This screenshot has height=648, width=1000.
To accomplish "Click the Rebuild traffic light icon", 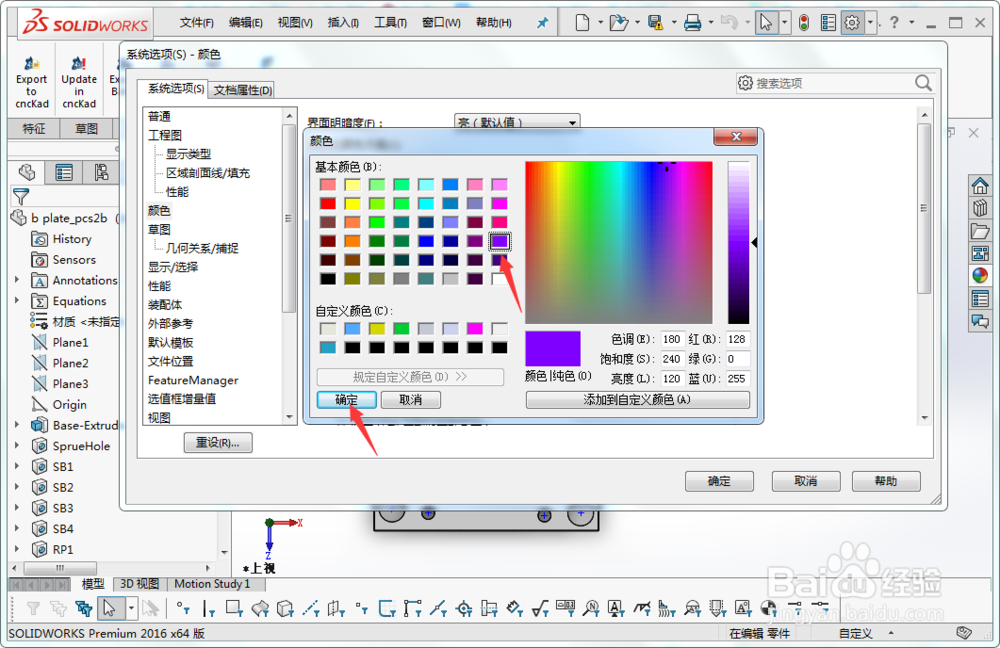I will click(804, 23).
